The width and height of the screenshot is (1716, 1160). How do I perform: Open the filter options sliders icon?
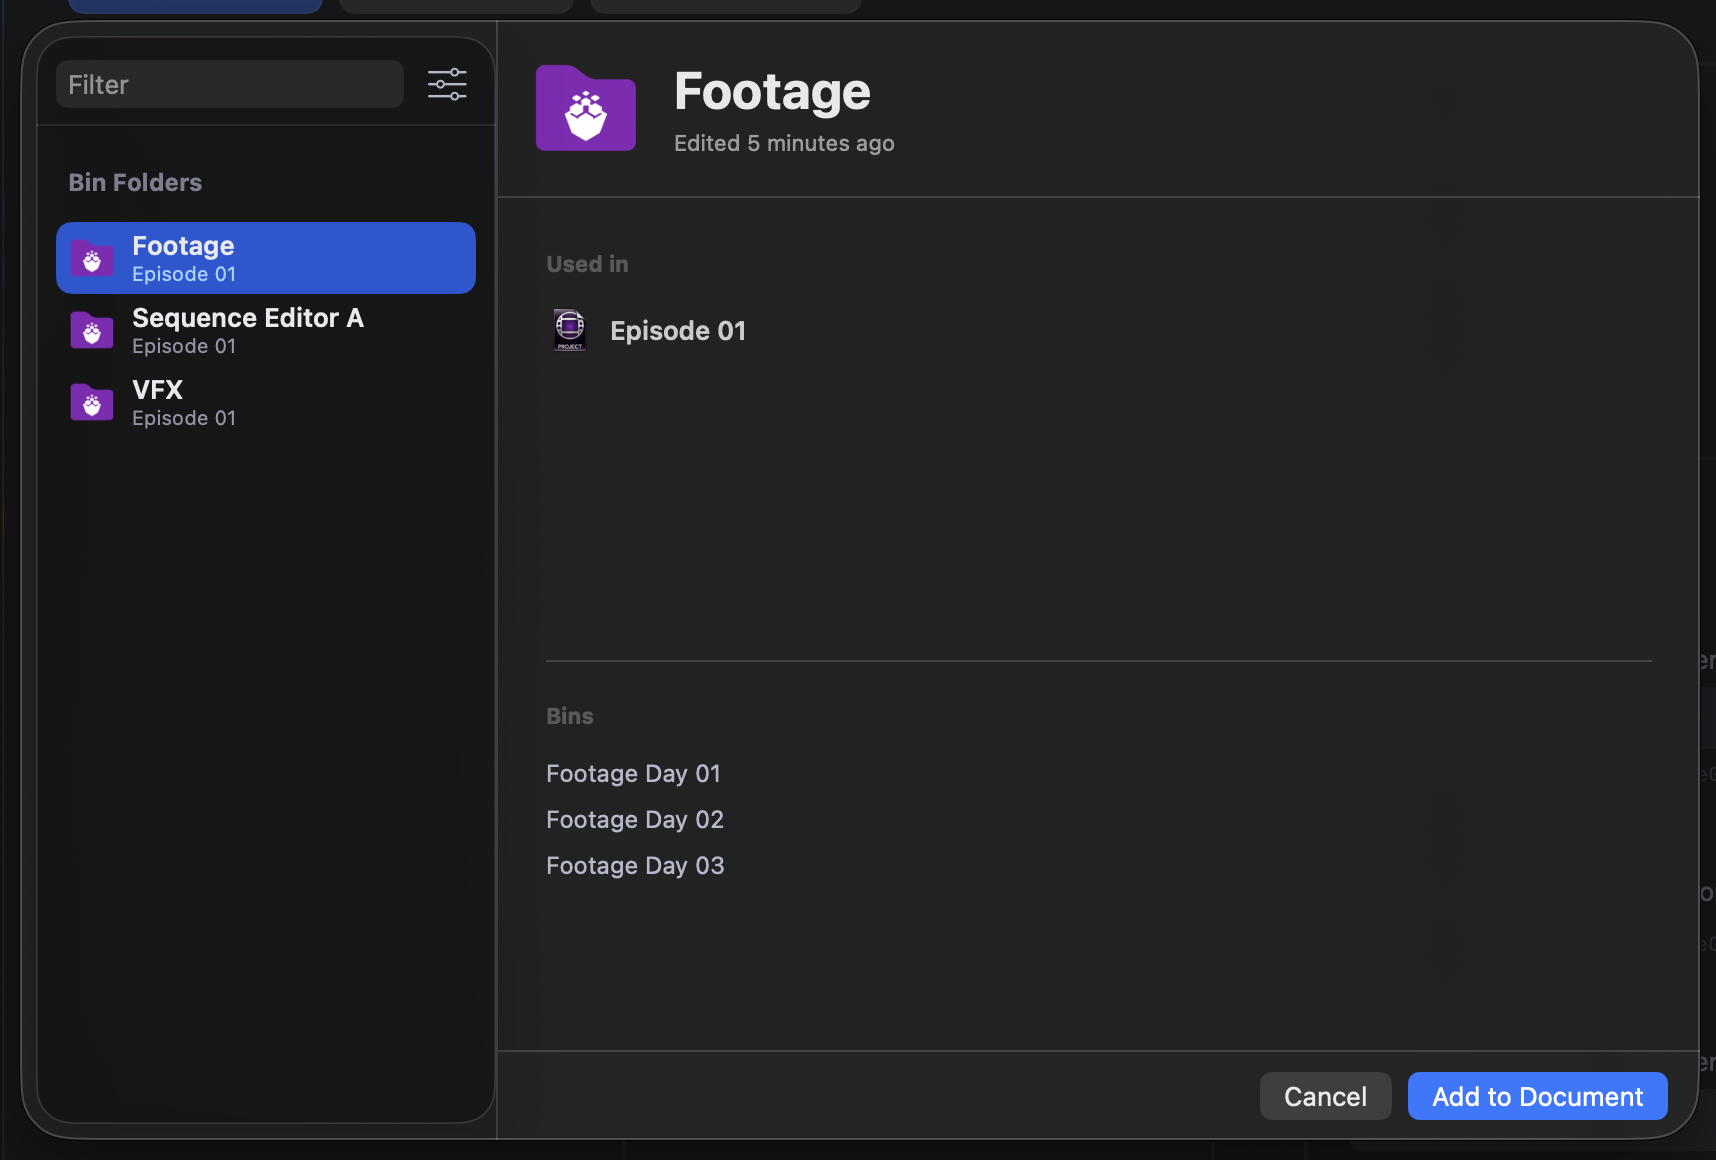[x=447, y=84]
